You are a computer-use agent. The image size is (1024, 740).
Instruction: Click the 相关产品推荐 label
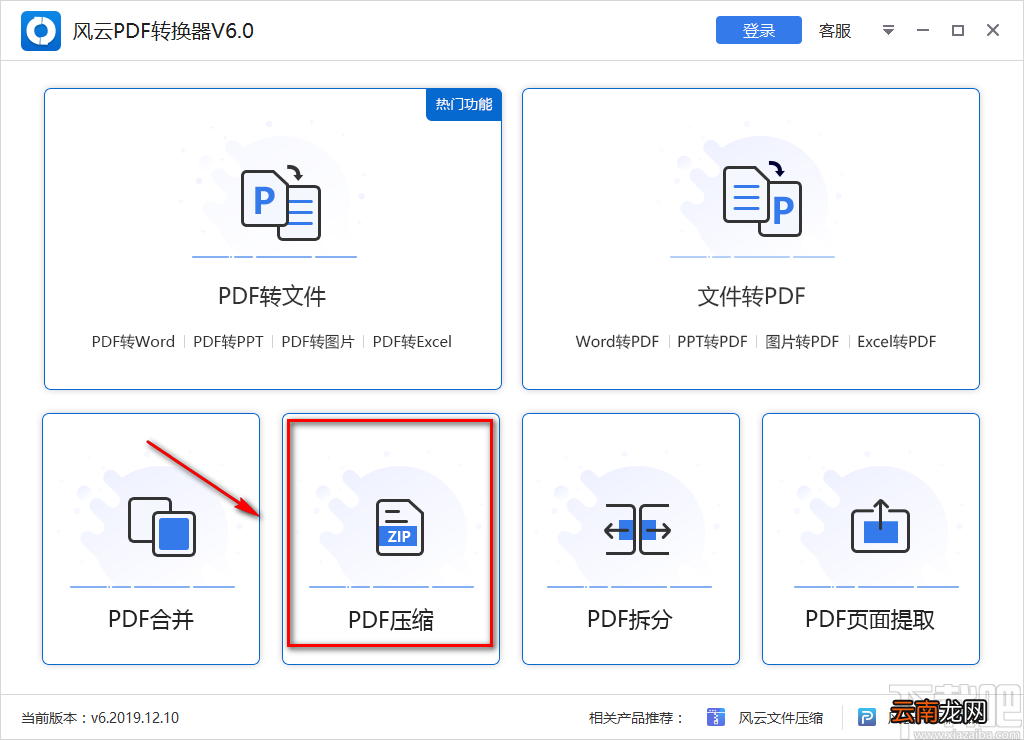(x=636, y=718)
